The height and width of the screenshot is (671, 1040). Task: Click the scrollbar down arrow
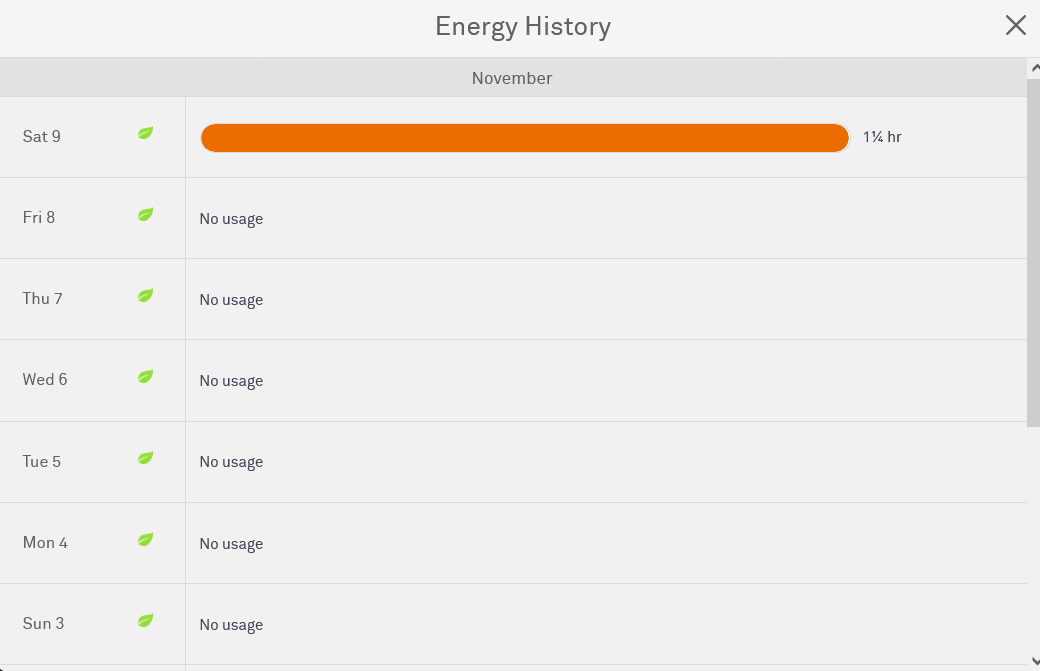click(x=1033, y=662)
